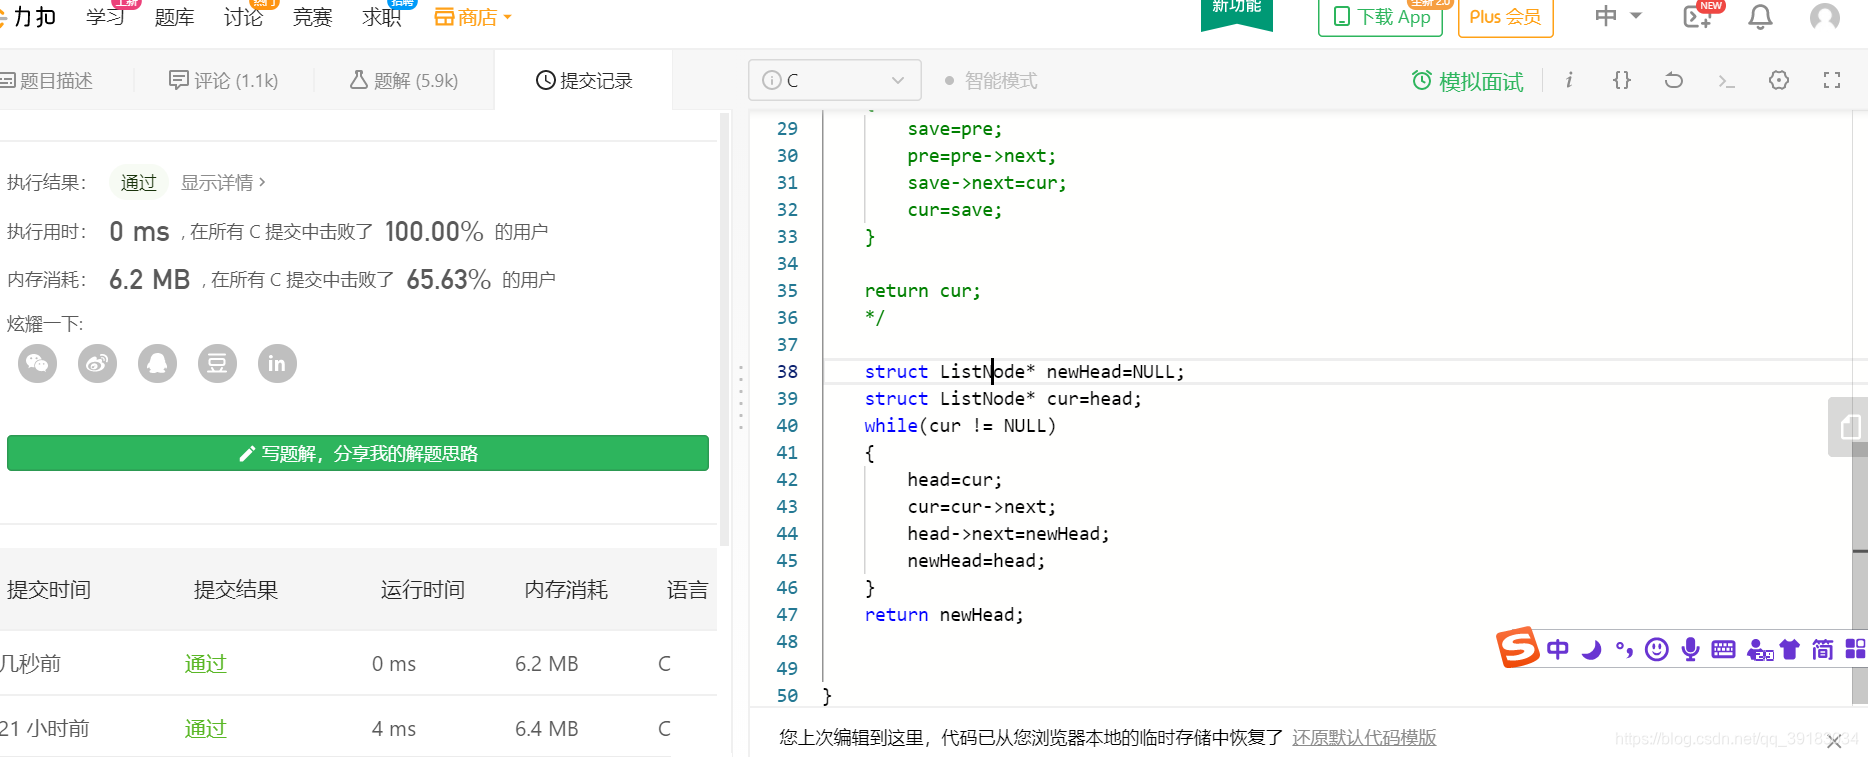The height and width of the screenshot is (757, 1868).
Task: Open Sogou emoji panel
Action: pos(1657,650)
